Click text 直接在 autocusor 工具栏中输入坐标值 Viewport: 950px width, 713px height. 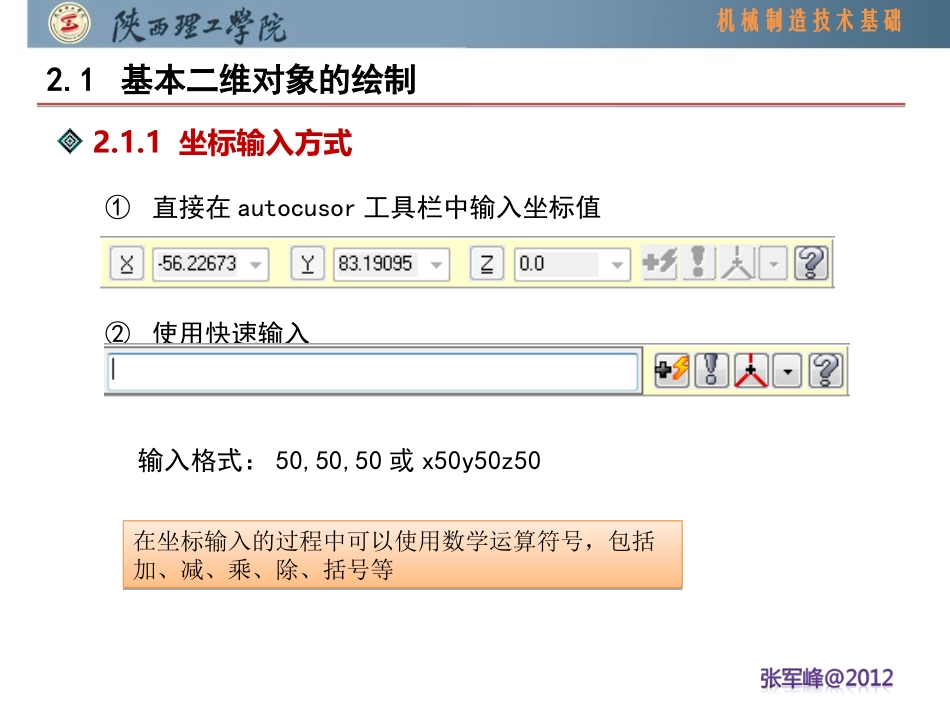(376, 208)
